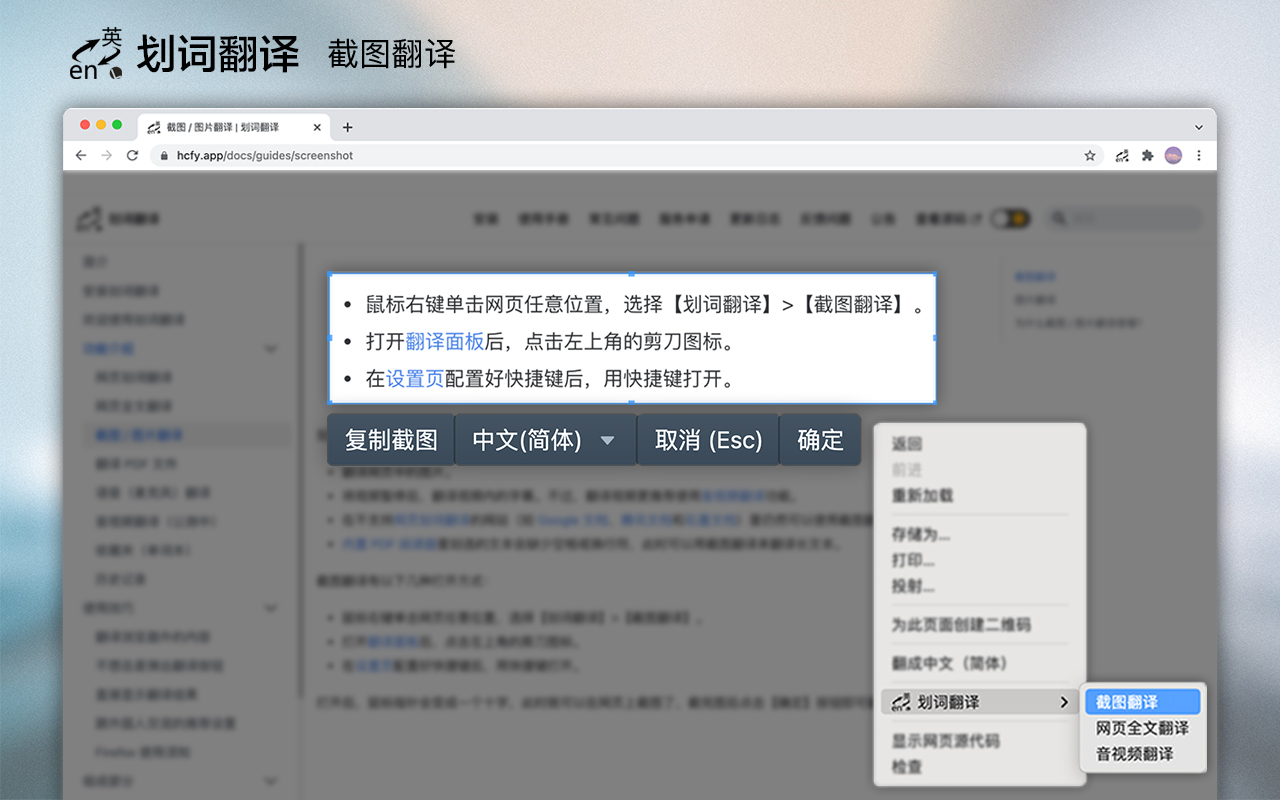Click the 复制截图 button
Screen dimensions: 1280x800
tap(390, 439)
